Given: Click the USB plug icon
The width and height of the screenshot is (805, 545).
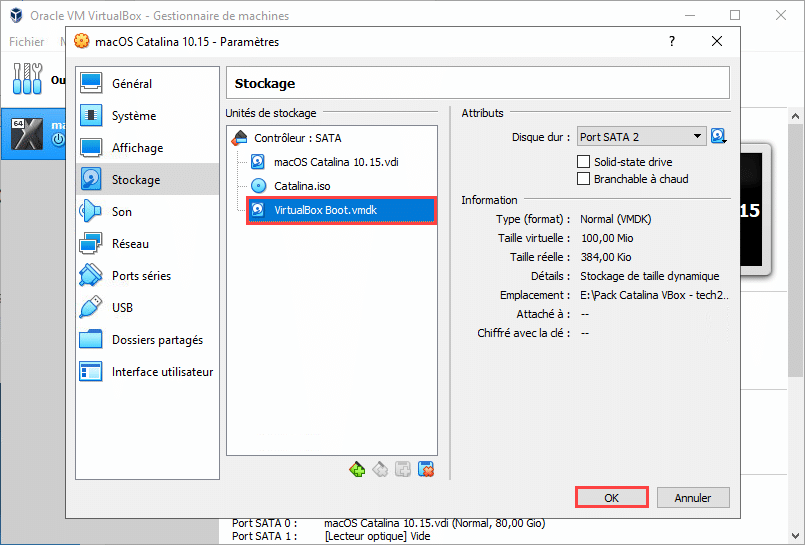Looking at the screenshot, I should tap(91, 307).
